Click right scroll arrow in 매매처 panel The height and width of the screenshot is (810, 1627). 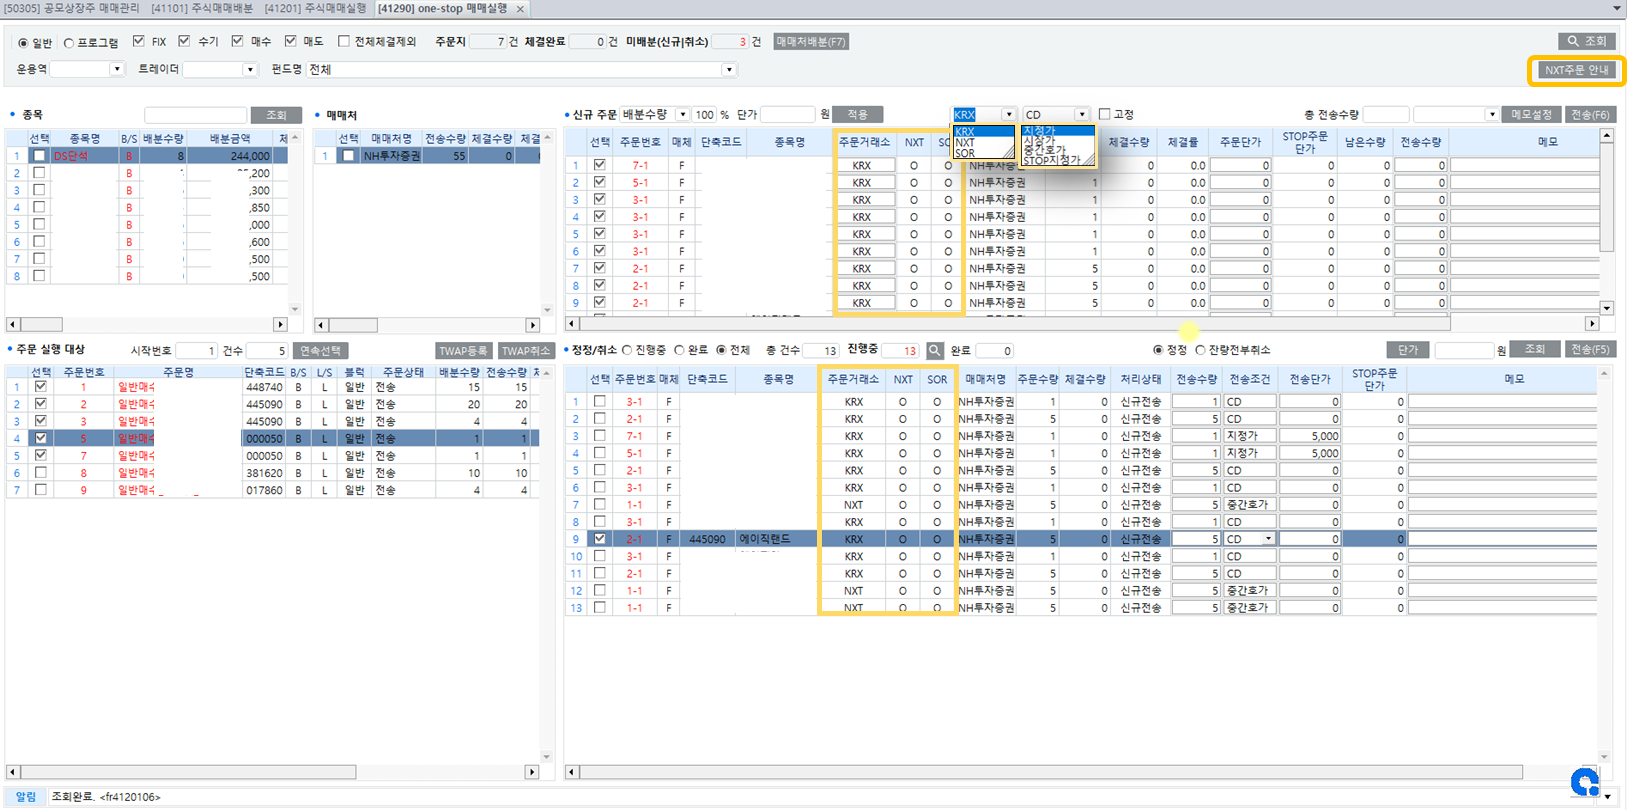(533, 325)
